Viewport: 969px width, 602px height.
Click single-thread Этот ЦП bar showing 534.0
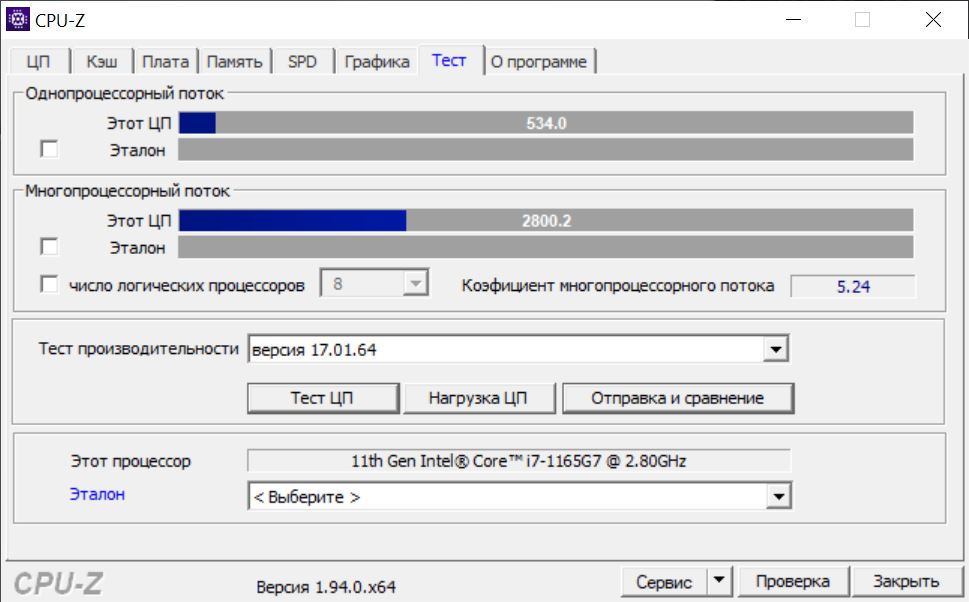coord(546,123)
